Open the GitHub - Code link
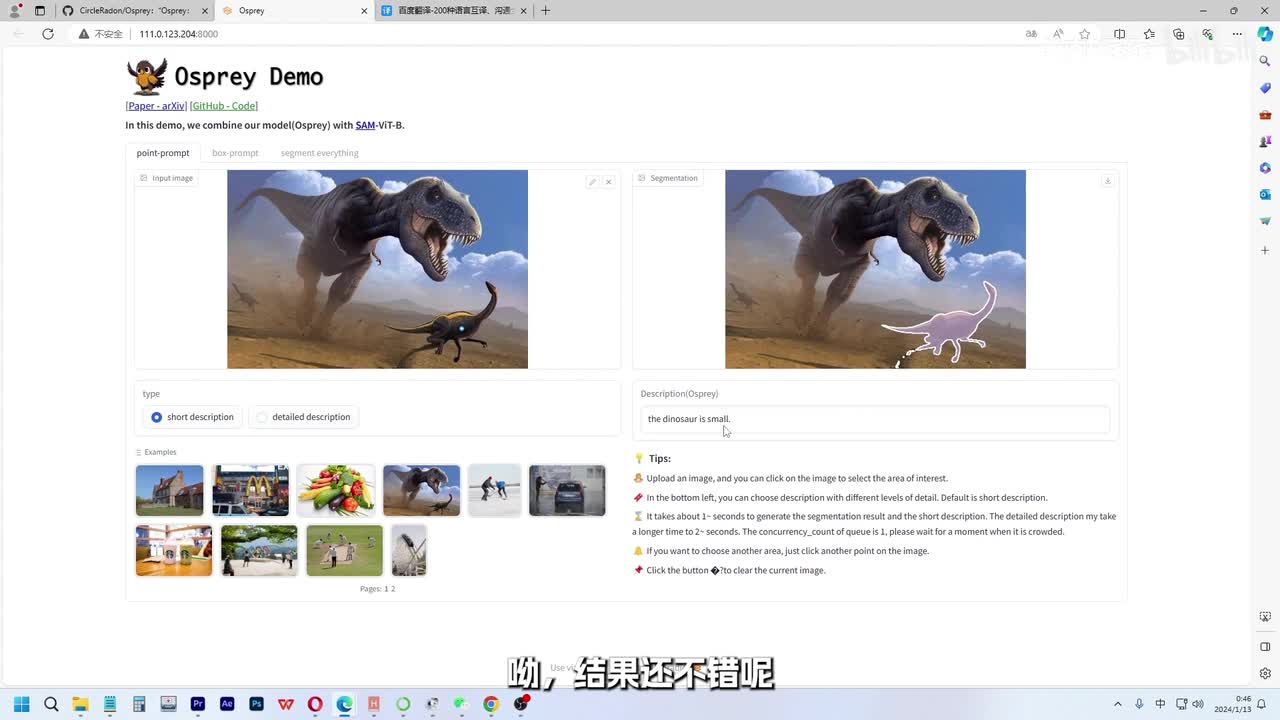 (224, 106)
